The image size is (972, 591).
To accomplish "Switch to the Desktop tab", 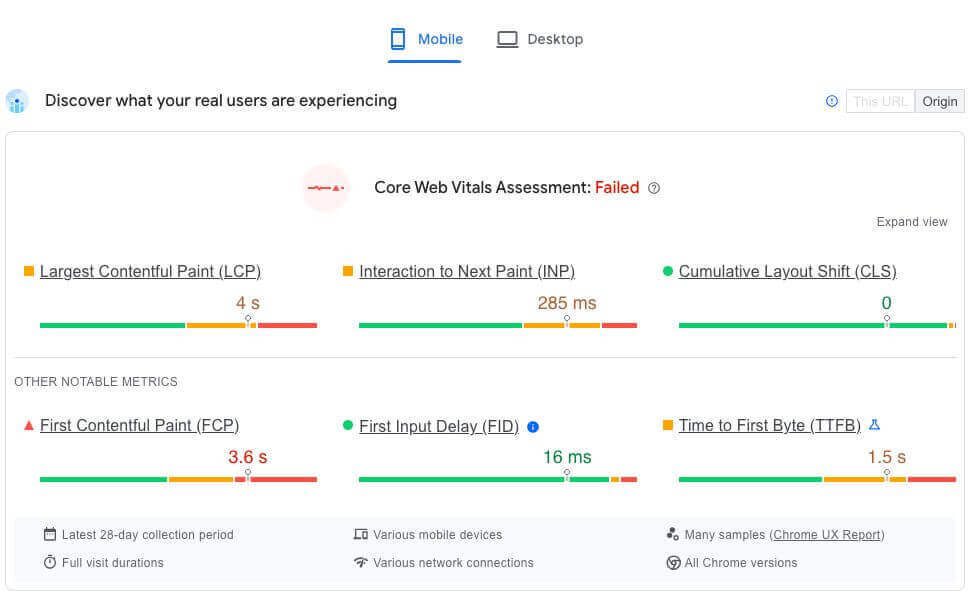I will pos(540,39).
